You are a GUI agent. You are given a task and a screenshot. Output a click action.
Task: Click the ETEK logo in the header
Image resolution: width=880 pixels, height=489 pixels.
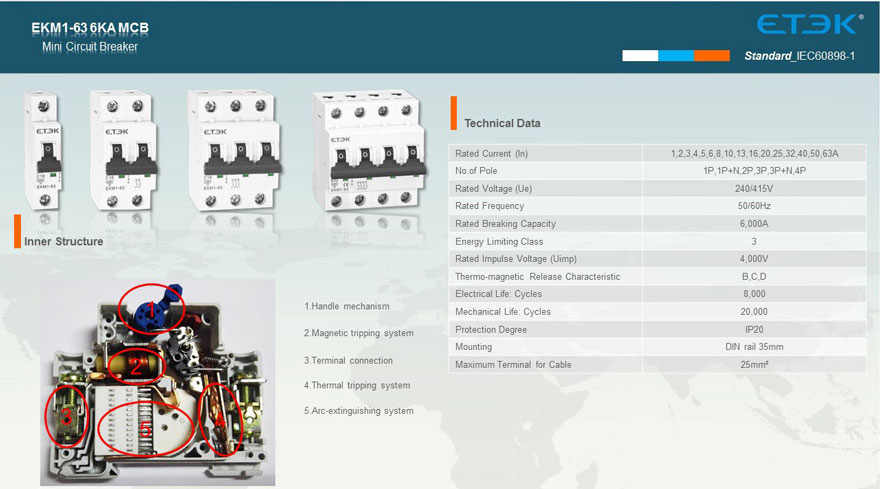click(809, 25)
